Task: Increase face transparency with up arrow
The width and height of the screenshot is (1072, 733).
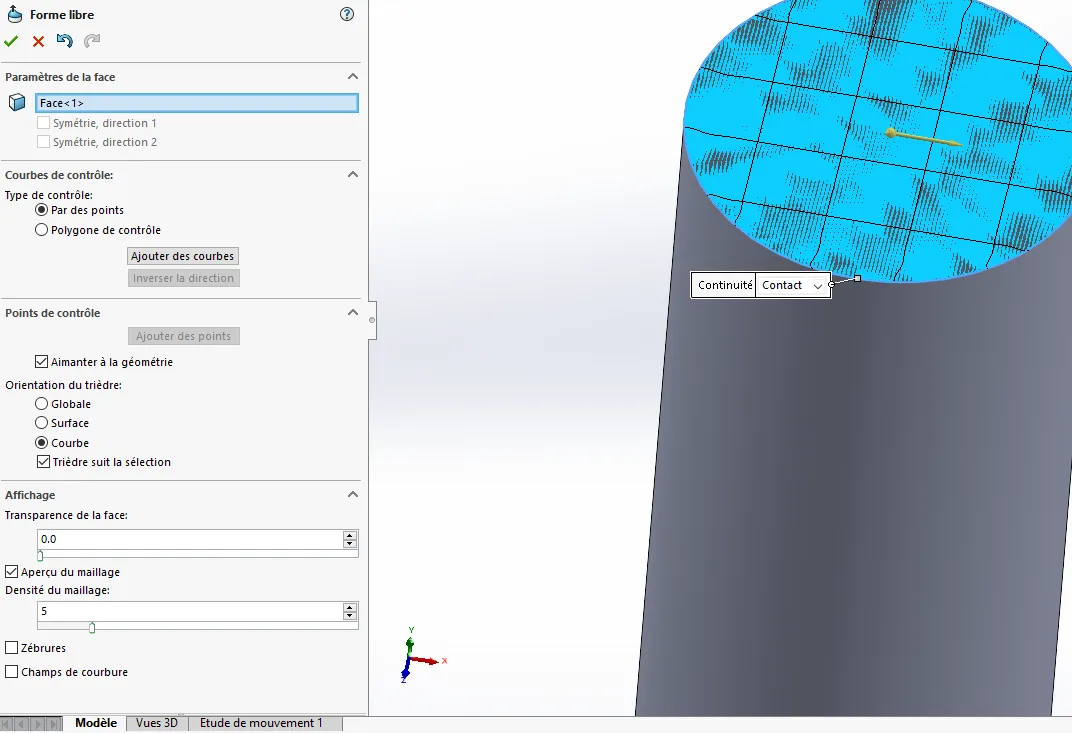Action: pos(350,535)
